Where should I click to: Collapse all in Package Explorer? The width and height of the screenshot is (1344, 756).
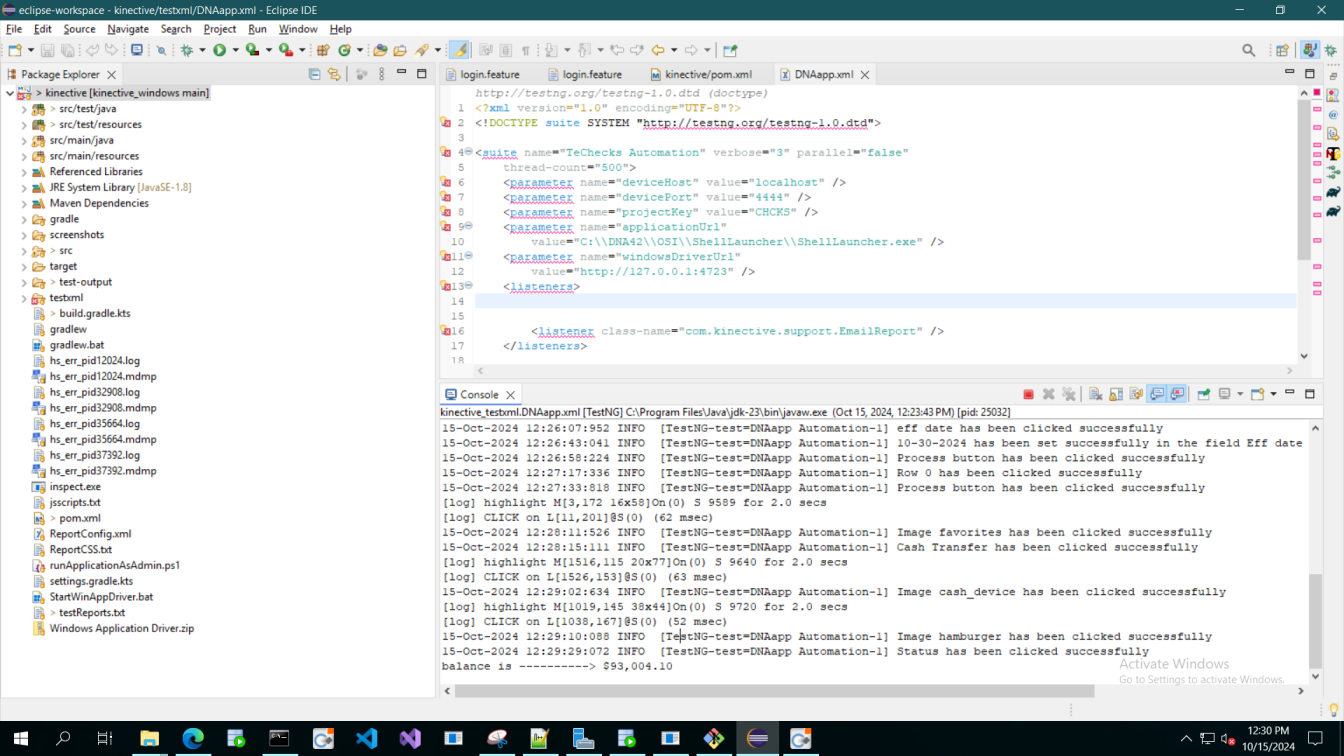tap(315, 74)
